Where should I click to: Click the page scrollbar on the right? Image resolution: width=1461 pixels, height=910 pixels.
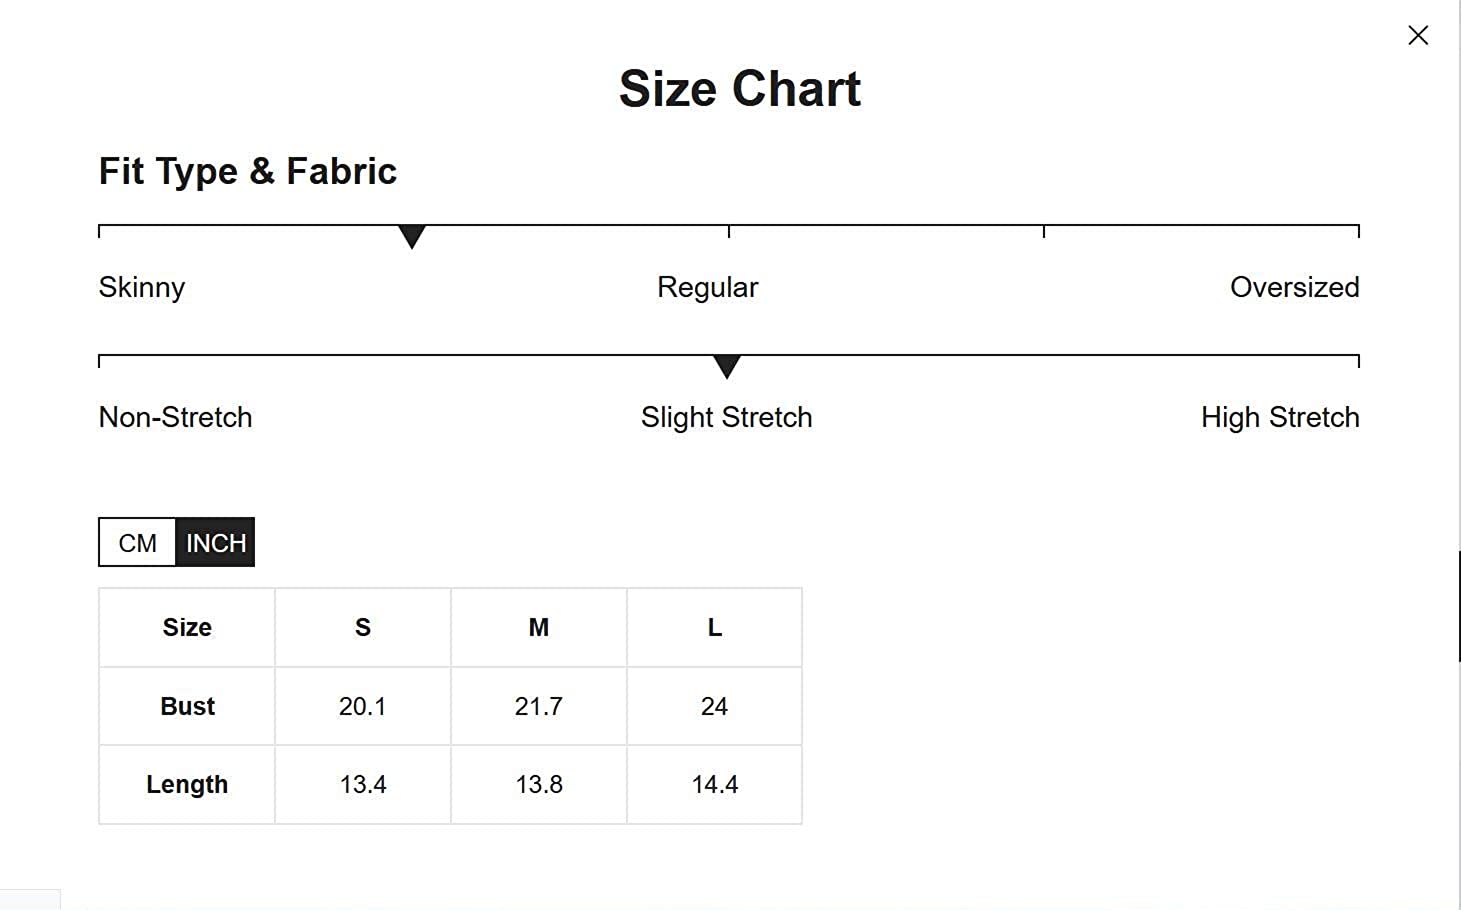pyautogui.click(x=1459, y=605)
